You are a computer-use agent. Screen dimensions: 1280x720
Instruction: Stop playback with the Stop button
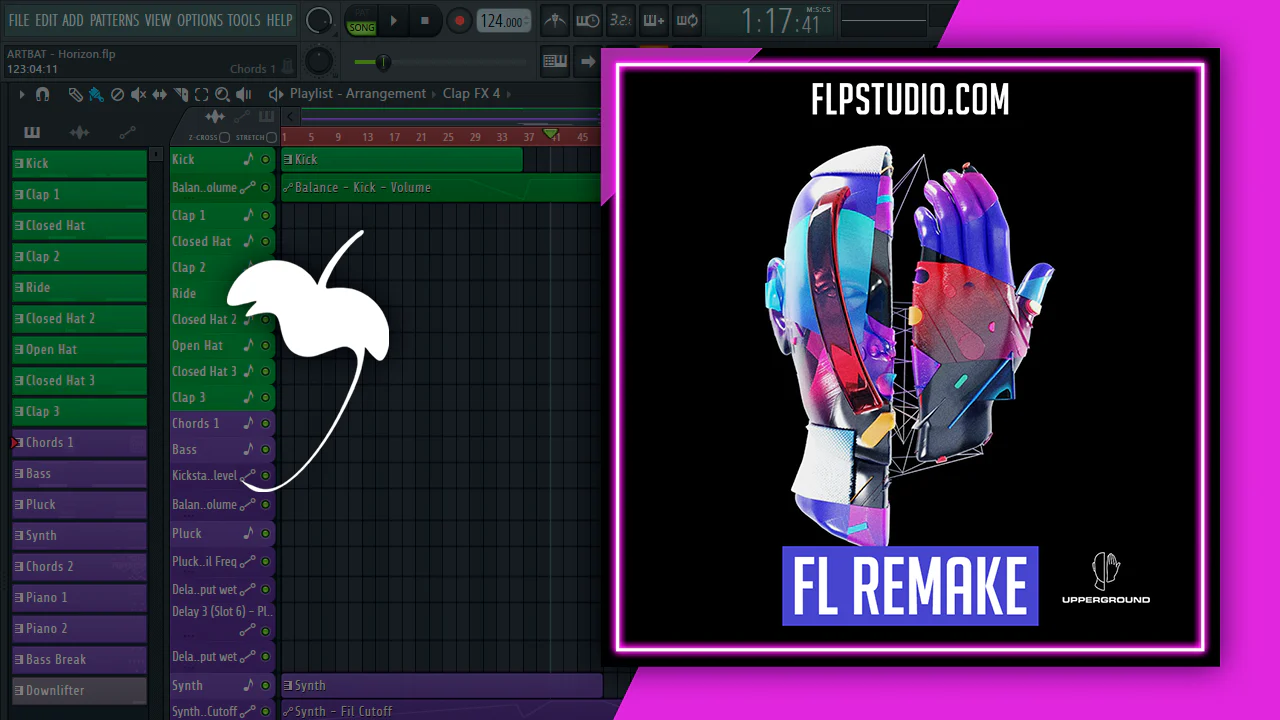[x=425, y=20]
